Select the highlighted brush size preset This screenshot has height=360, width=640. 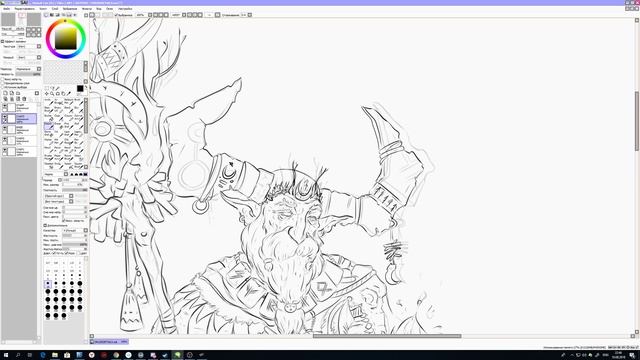[x=48, y=283]
